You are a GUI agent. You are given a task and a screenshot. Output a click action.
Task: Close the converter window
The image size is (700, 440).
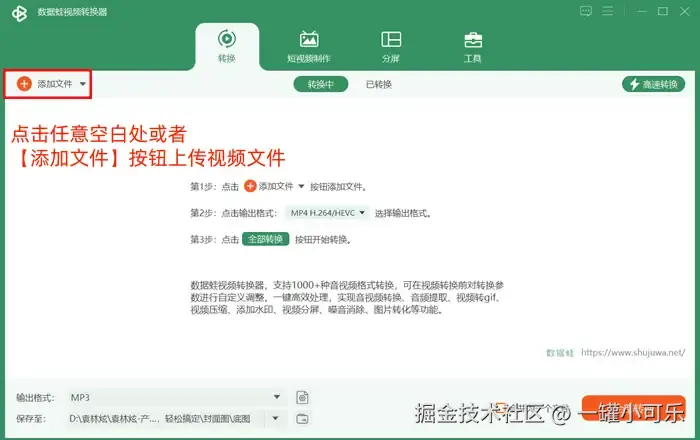pyautogui.click(x=684, y=11)
